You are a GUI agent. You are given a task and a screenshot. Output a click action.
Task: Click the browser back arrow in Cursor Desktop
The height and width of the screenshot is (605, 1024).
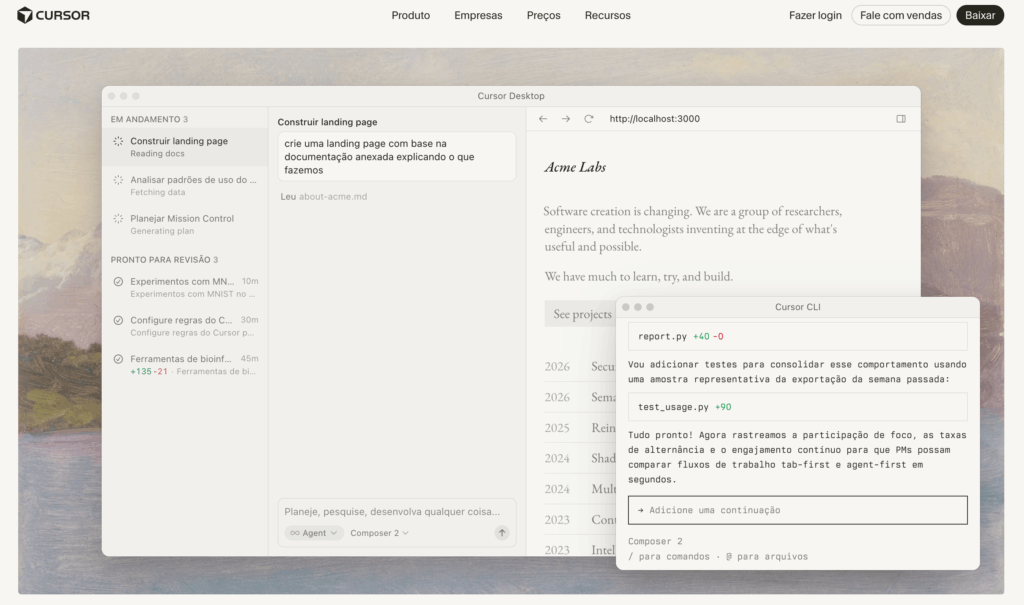pos(543,119)
